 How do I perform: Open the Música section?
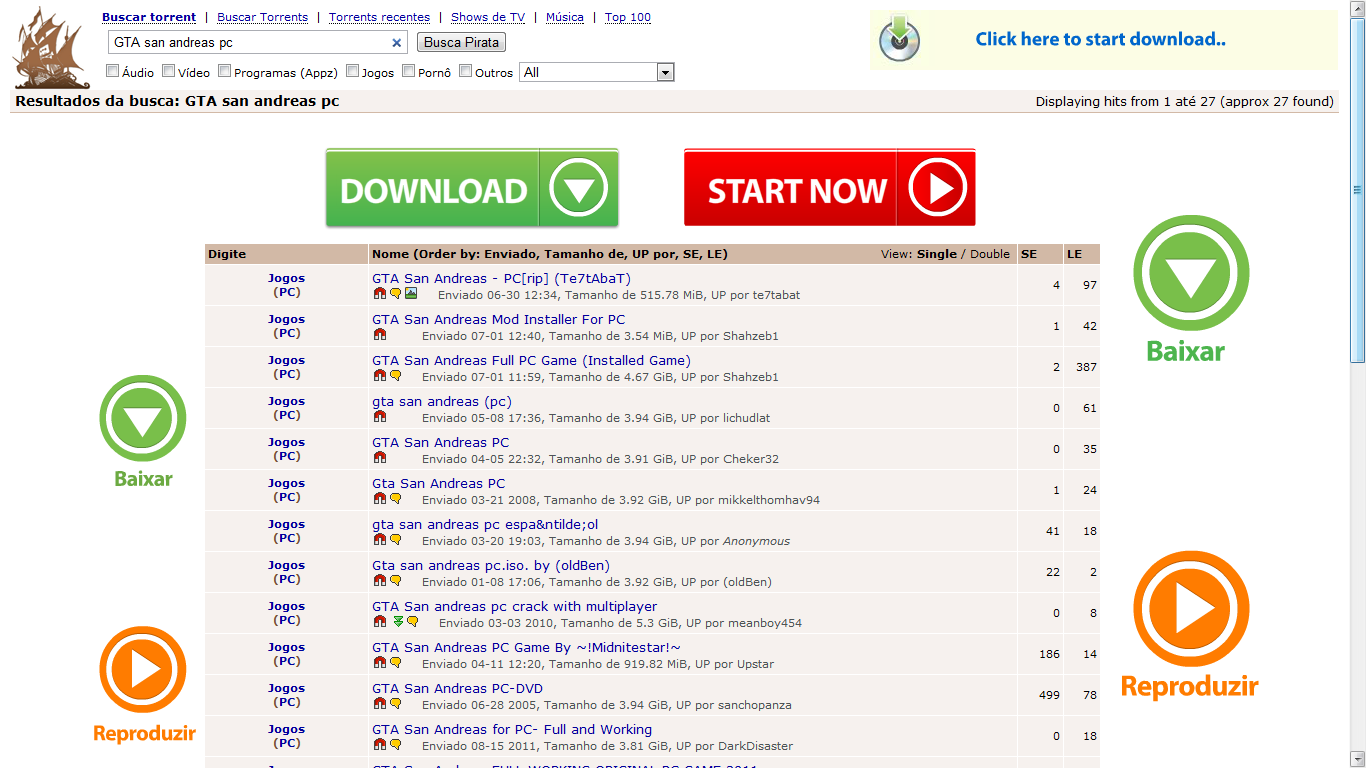coord(565,17)
